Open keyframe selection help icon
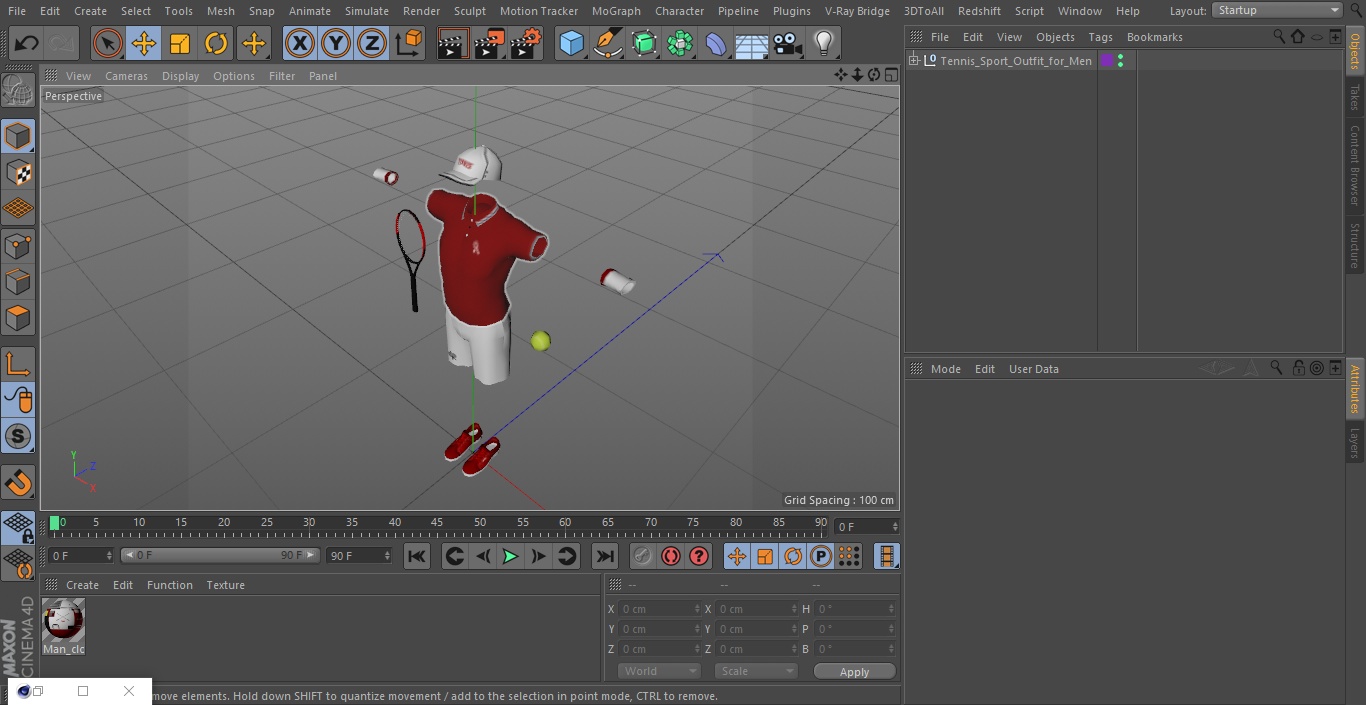 coord(699,556)
